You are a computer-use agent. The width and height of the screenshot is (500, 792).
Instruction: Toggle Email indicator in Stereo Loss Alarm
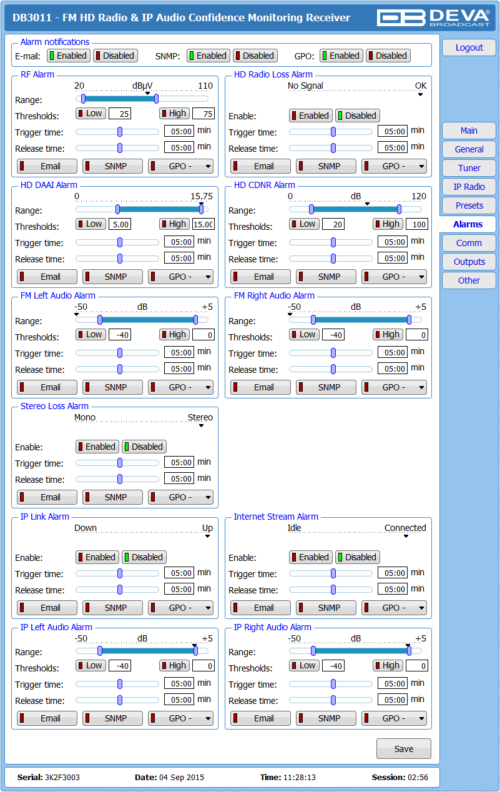tap(47, 497)
